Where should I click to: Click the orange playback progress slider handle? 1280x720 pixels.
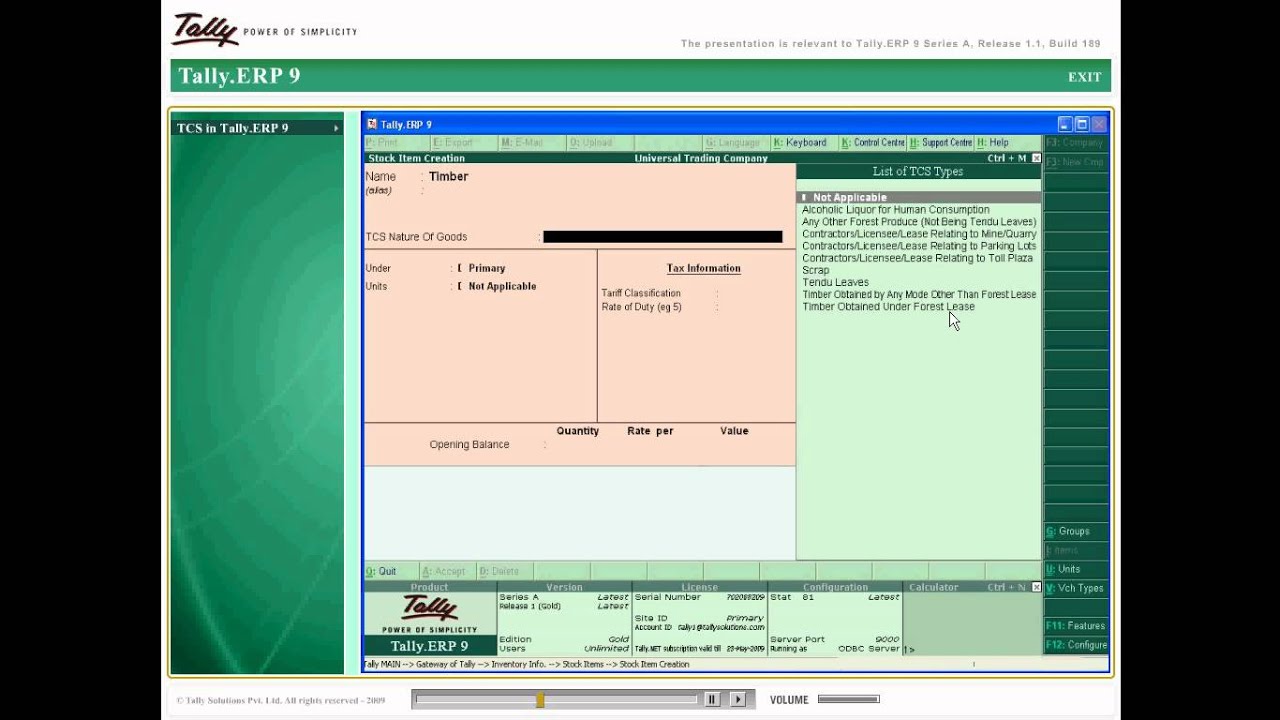540,700
